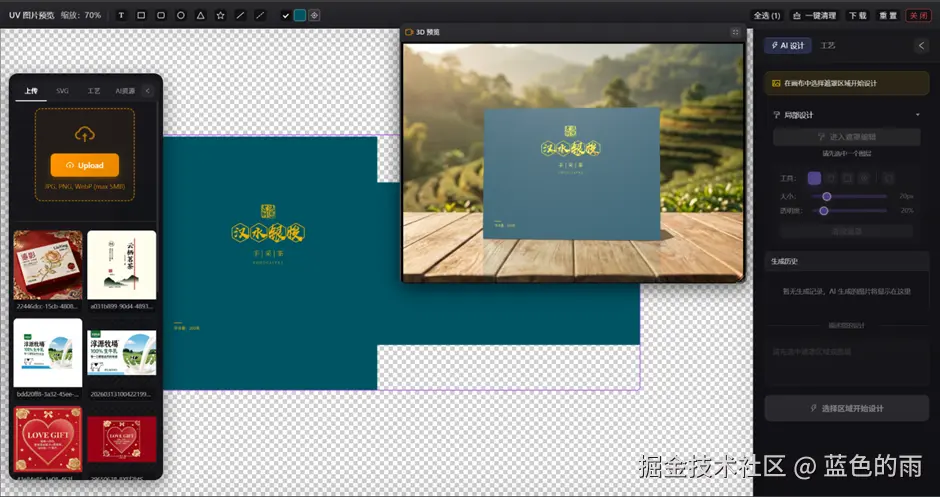Select the ink mountain tea poster thumbnail
The width and height of the screenshot is (940, 497).
(122, 265)
